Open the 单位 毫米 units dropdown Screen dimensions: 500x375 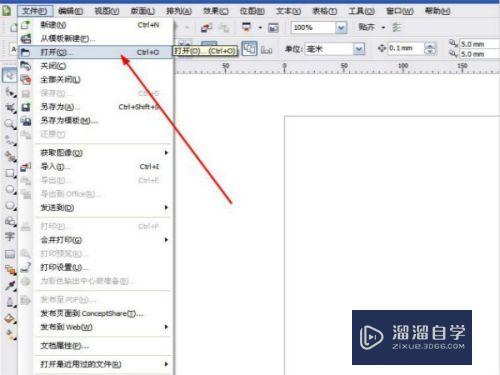(359, 49)
